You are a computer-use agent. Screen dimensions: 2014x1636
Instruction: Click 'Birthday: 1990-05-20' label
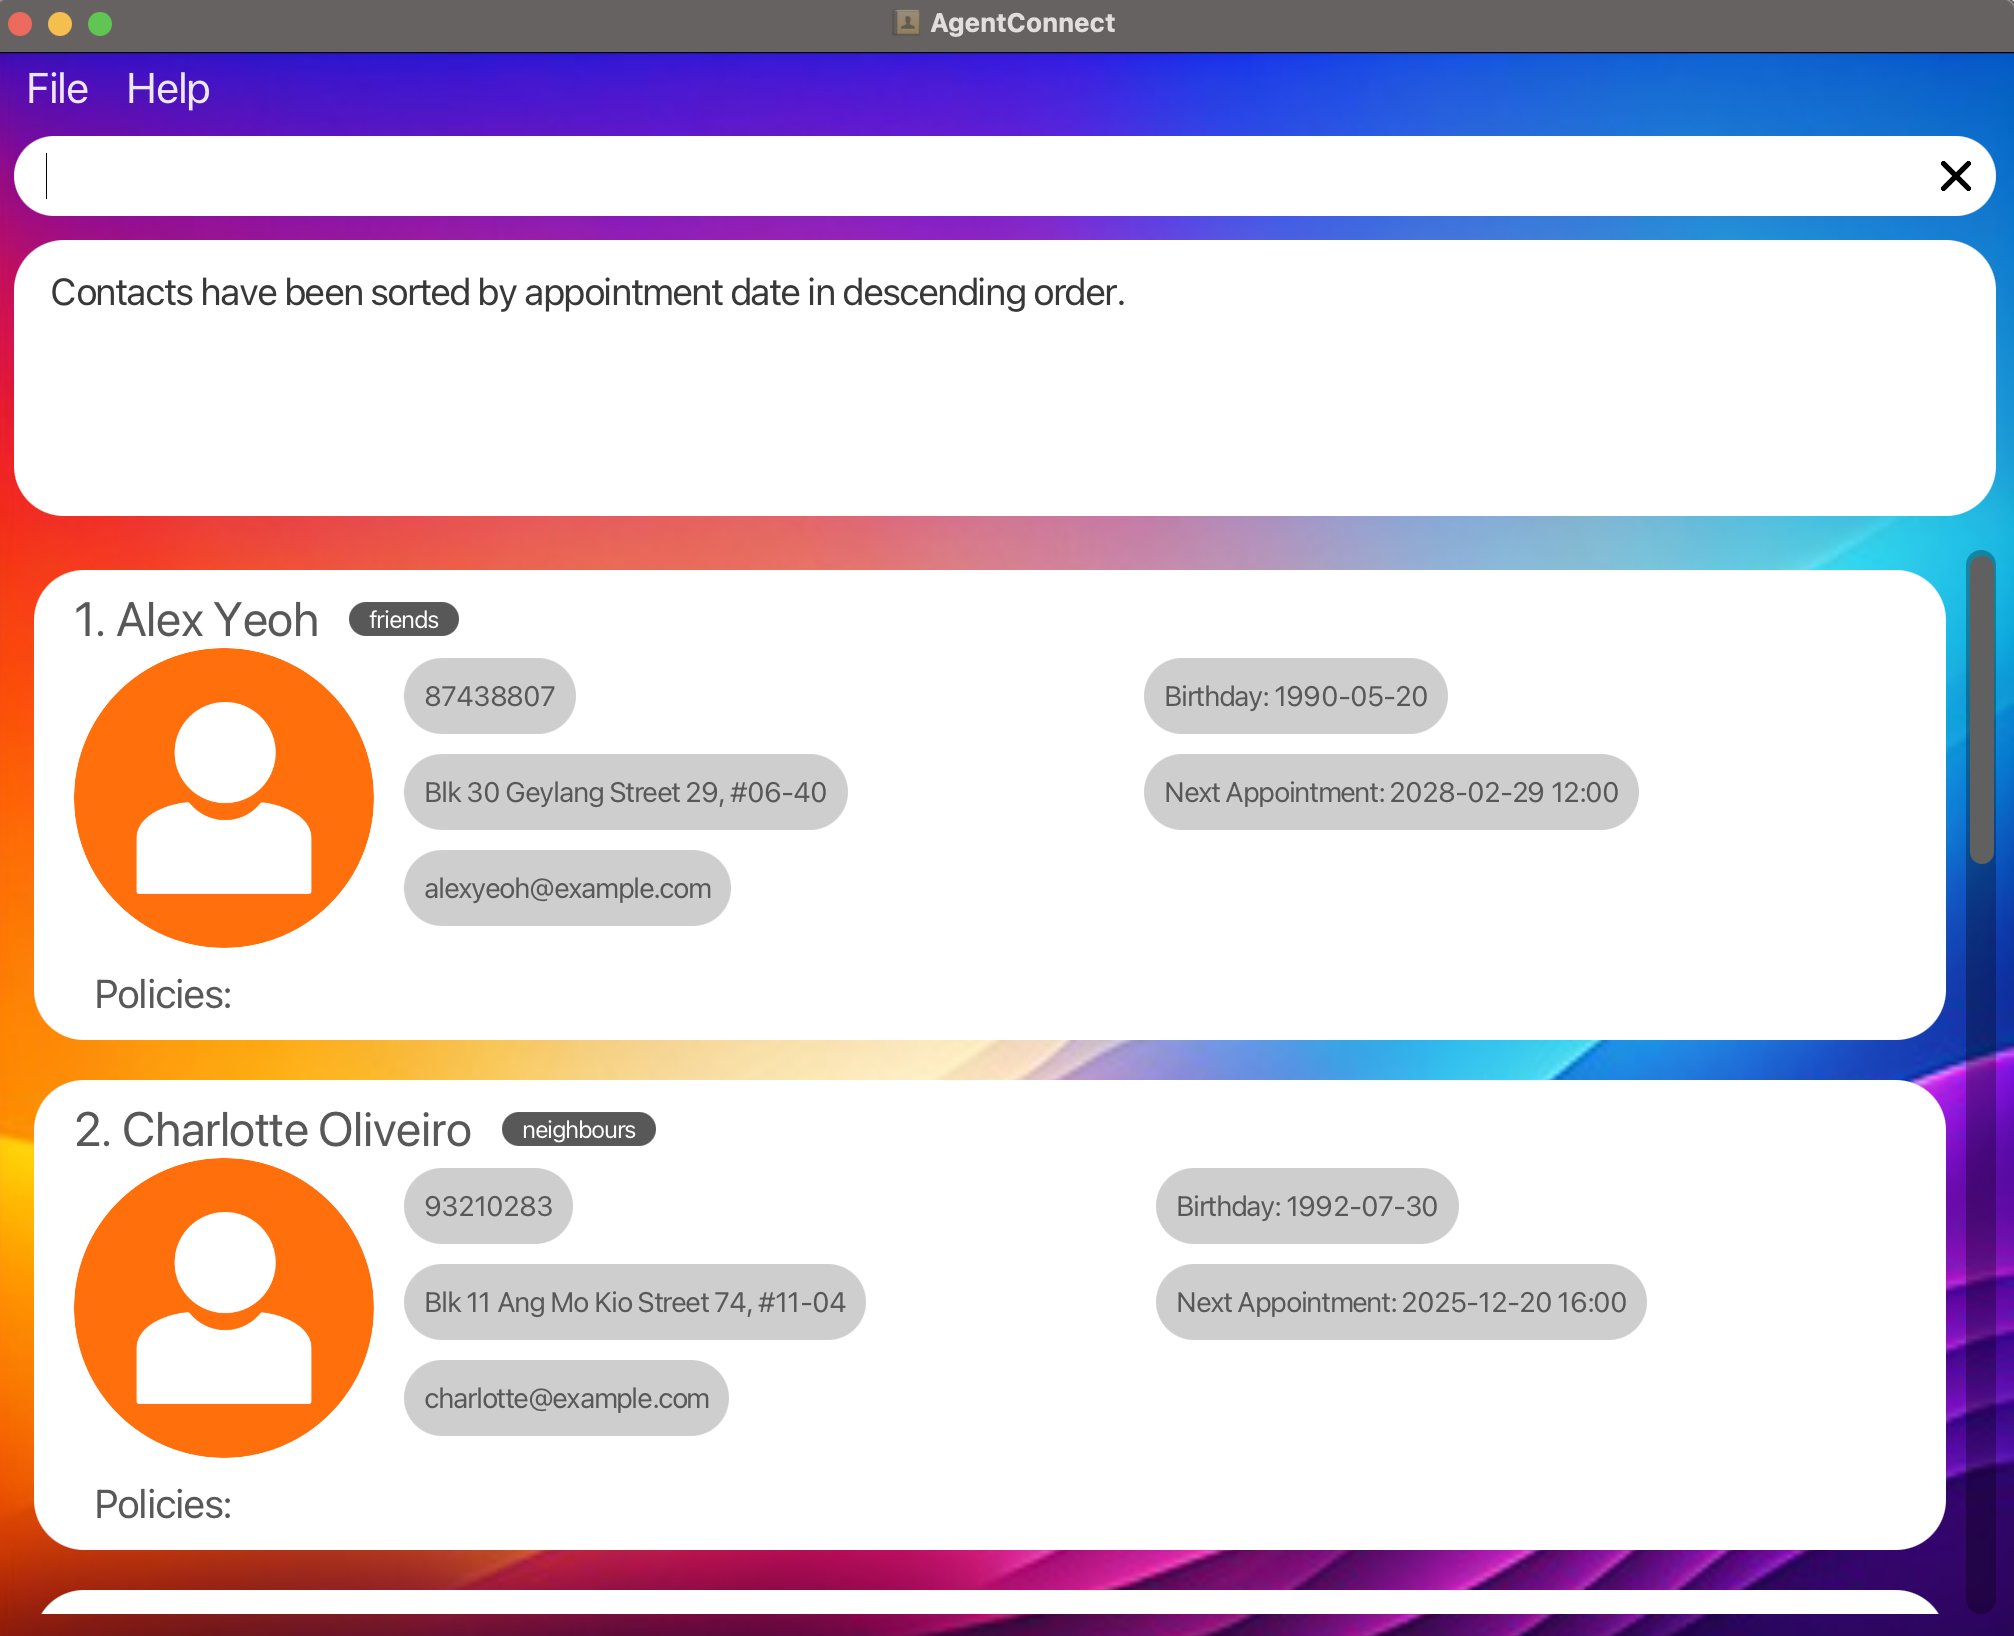point(1296,696)
